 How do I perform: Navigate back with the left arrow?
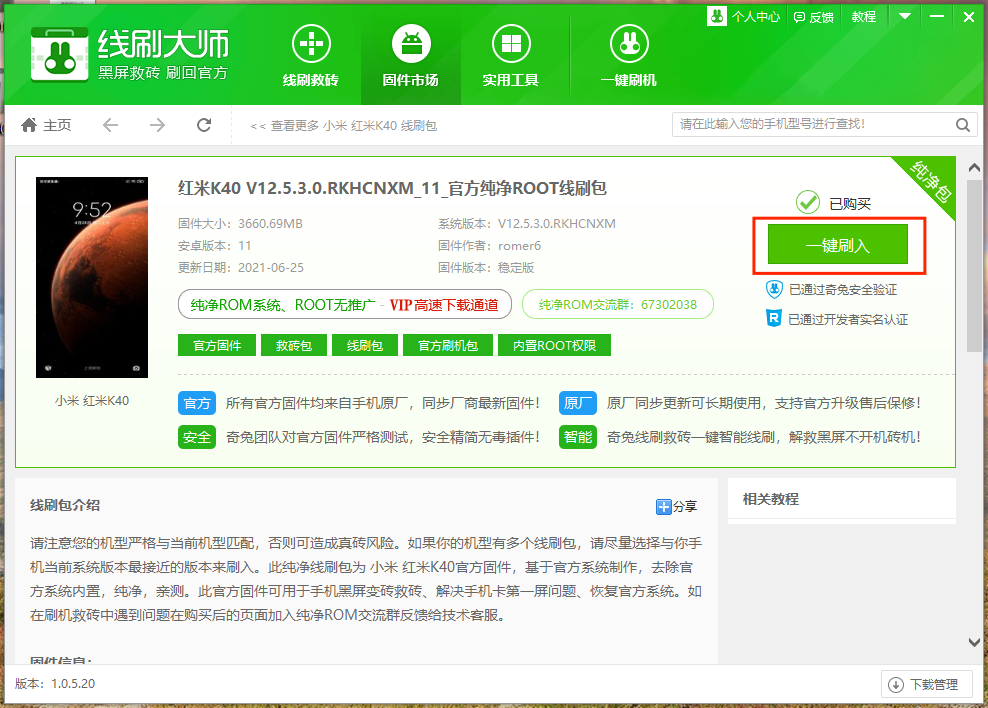pos(110,125)
